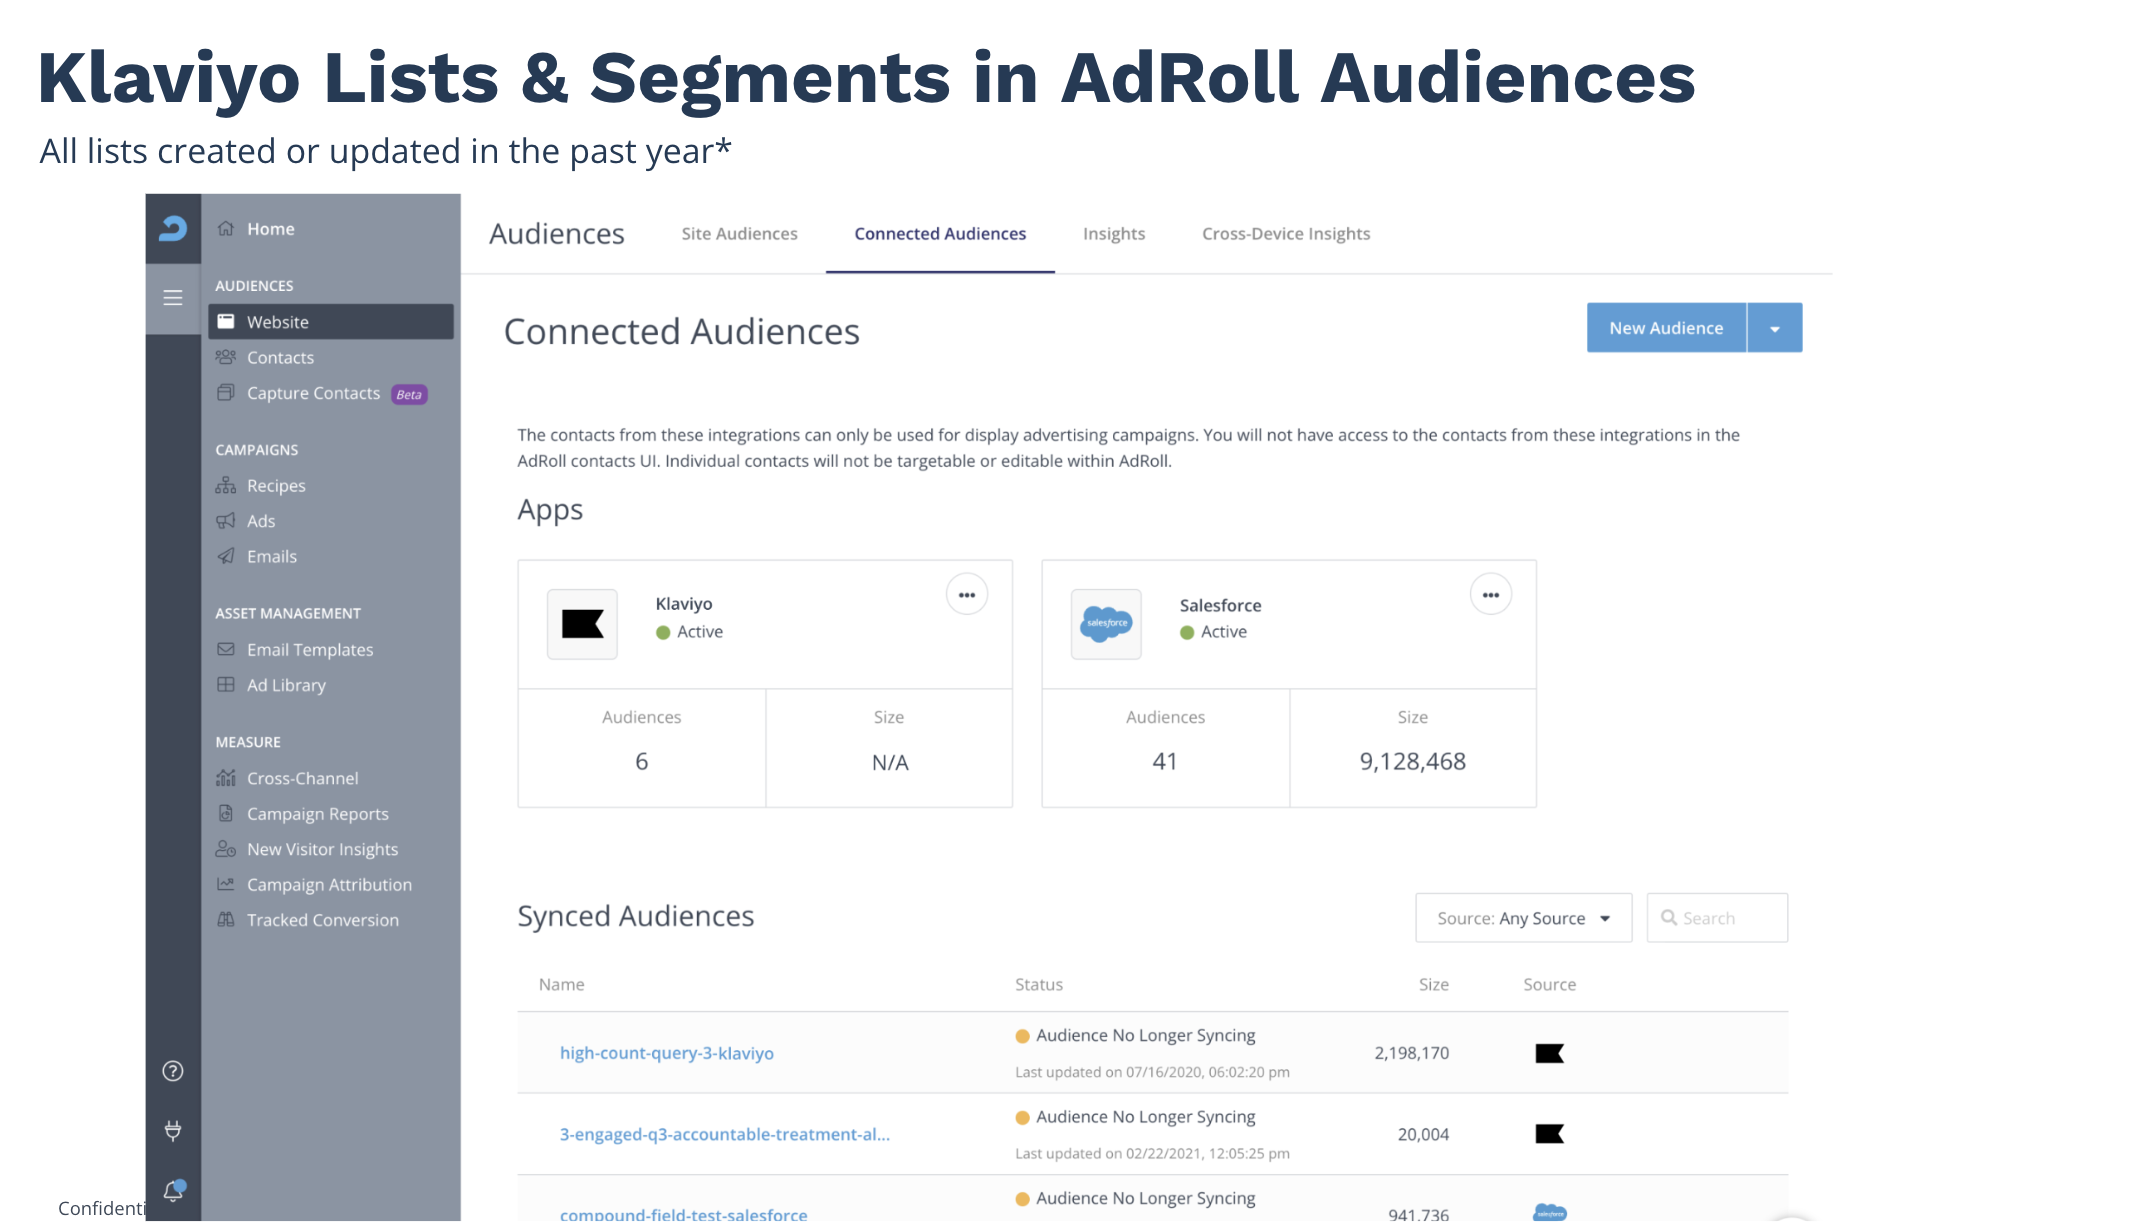Open the high-count-query-3-klaviyo audience link
The width and height of the screenshot is (2130, 1232).
click(666, 1053)
